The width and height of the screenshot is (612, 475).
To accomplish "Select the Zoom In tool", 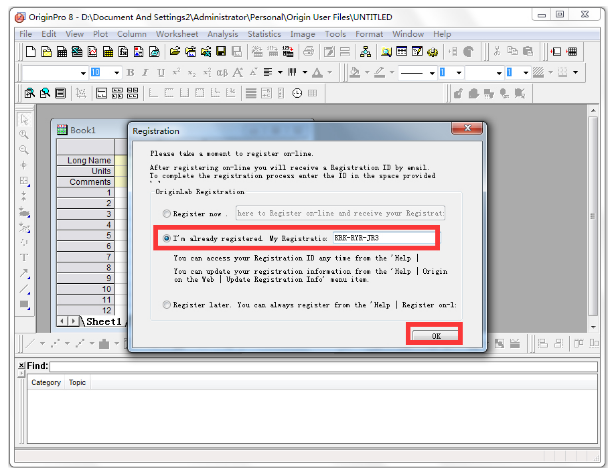I will pyautogui.click(x=24, y=134).
